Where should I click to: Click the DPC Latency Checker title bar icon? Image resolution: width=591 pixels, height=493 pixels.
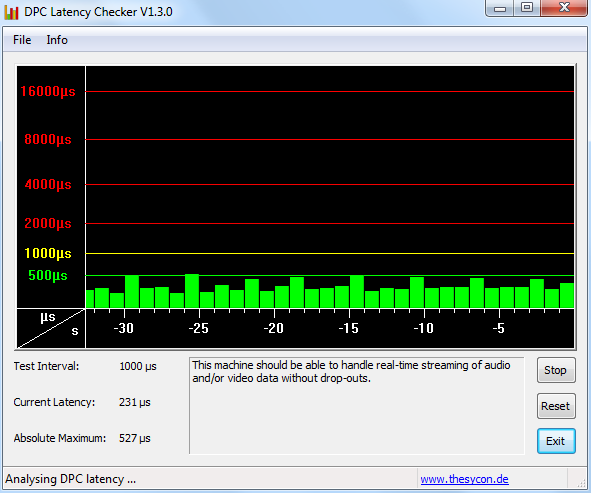[x=11, y=12]
